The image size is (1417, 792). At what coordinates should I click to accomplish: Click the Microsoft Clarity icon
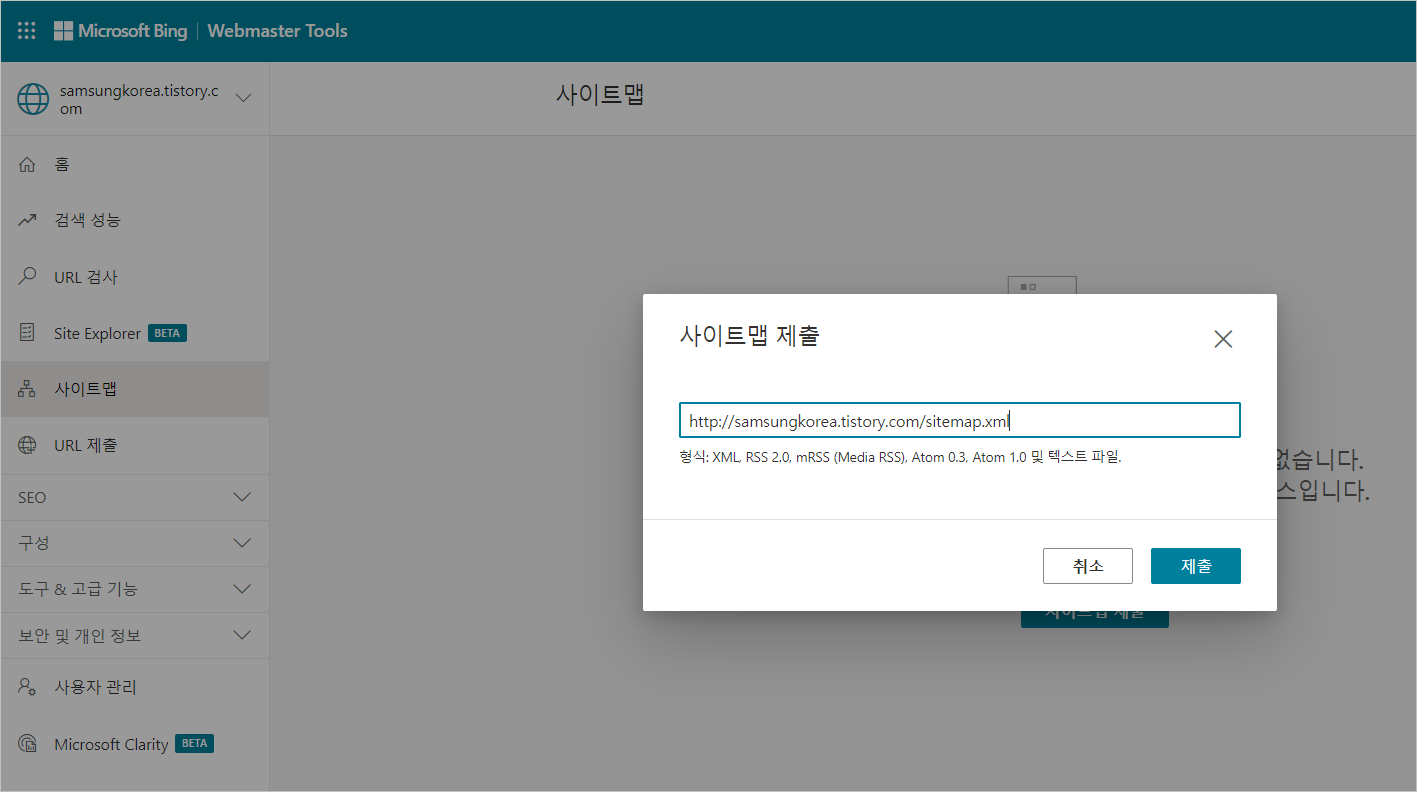pos(27,744)
